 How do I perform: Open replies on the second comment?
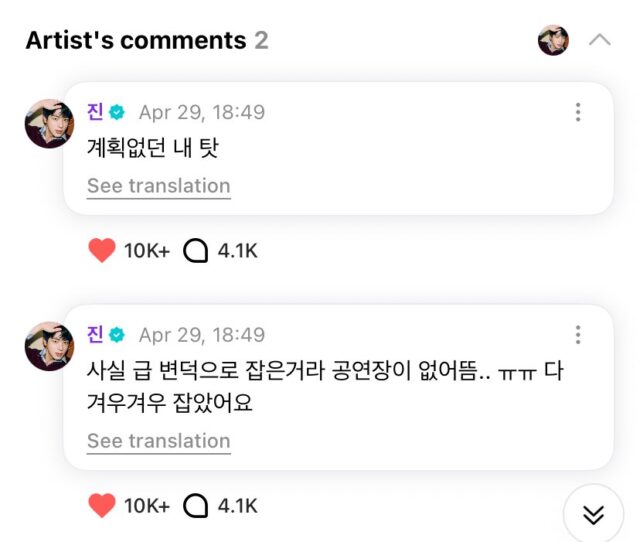coord(196,506)
